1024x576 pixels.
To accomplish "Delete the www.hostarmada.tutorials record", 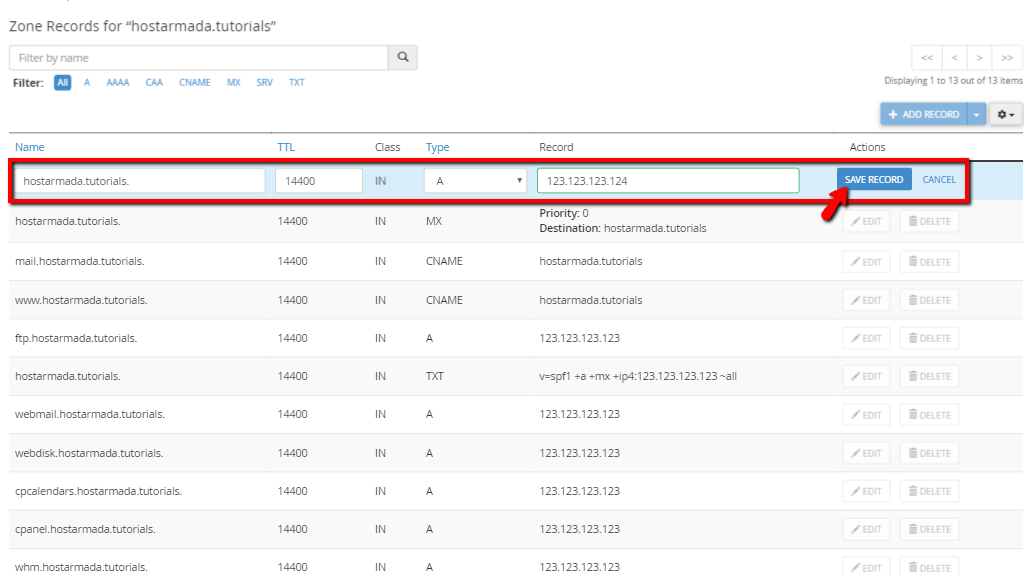I will [x=929, y=300].
